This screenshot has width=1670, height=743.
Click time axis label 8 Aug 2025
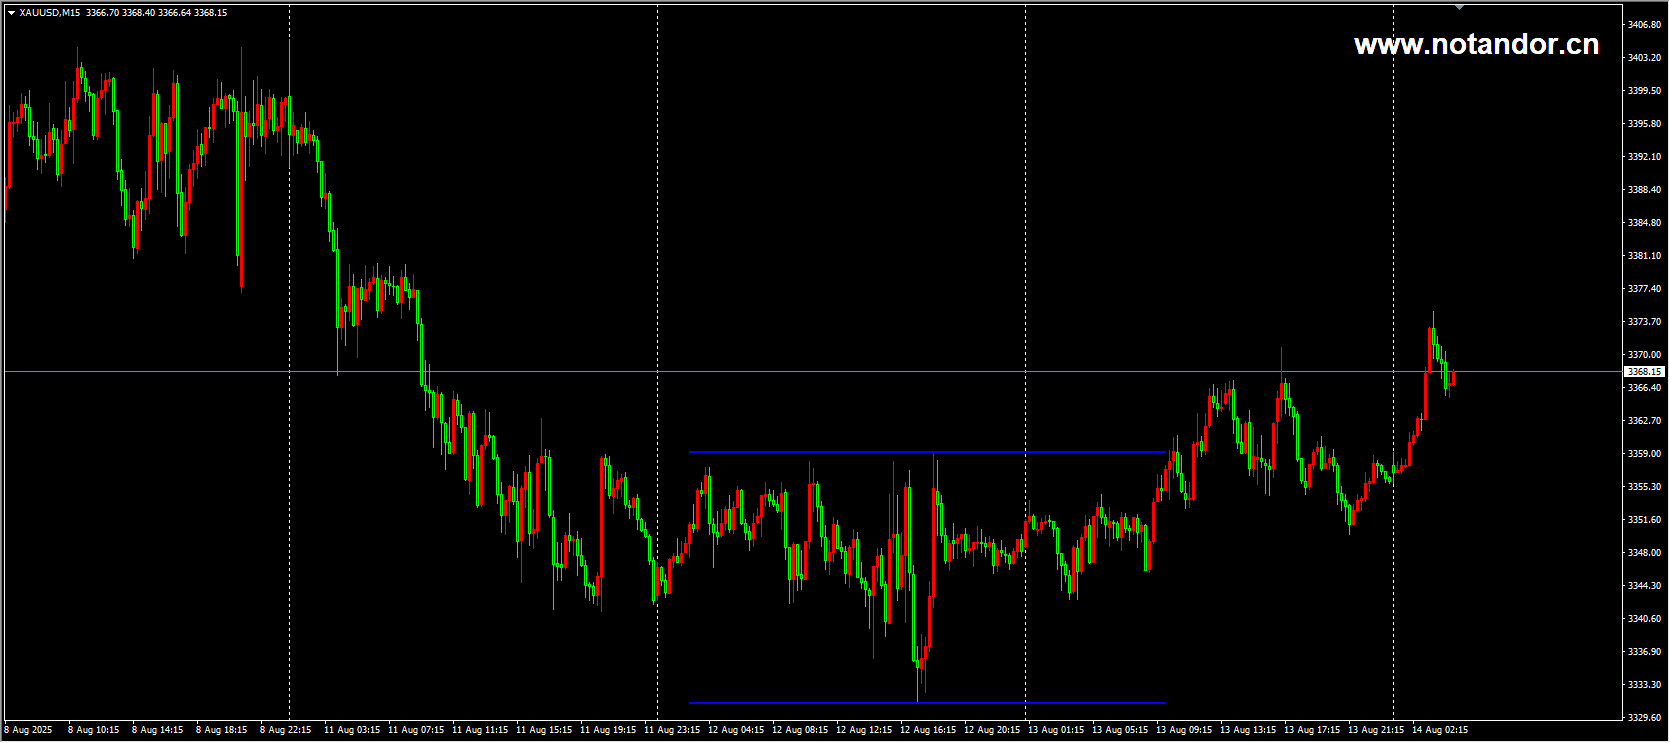coord(28,730)
